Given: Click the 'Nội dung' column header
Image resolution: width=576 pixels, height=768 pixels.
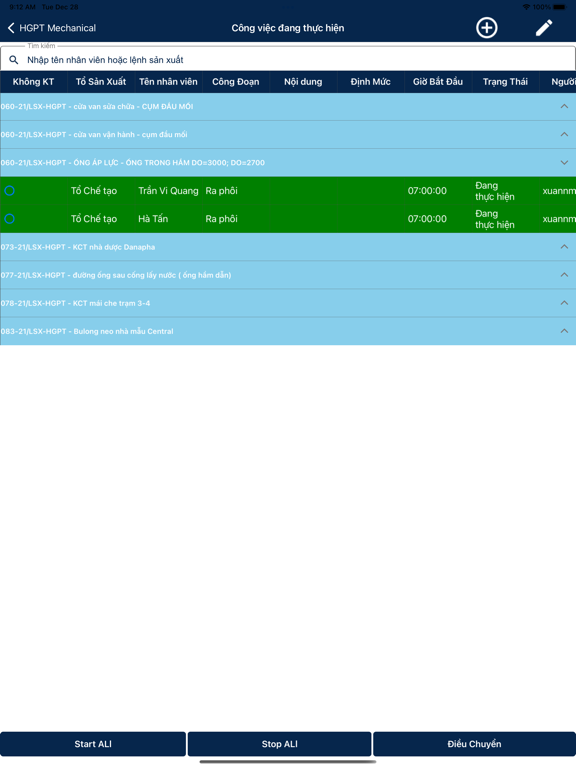Looking at the screenshot, I should [303, 82].
